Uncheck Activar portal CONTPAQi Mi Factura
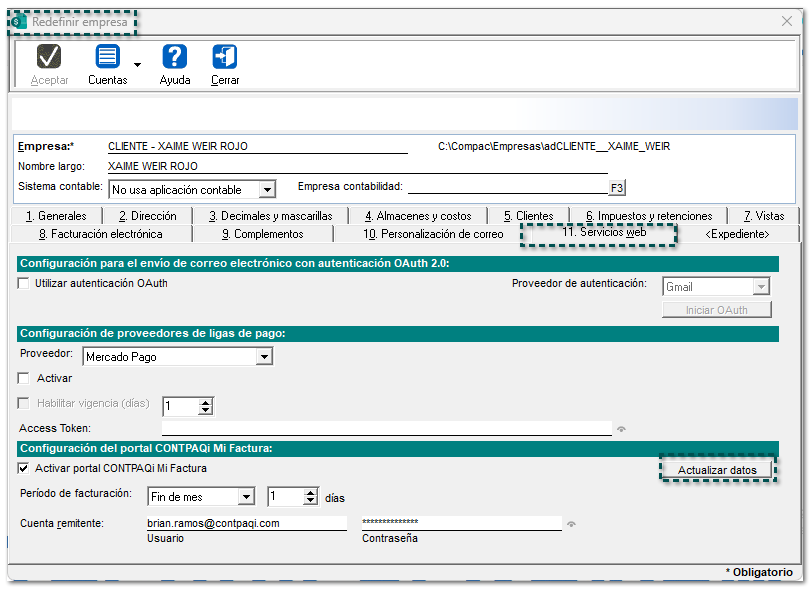The image size is (812, 590). coord(24,468)
